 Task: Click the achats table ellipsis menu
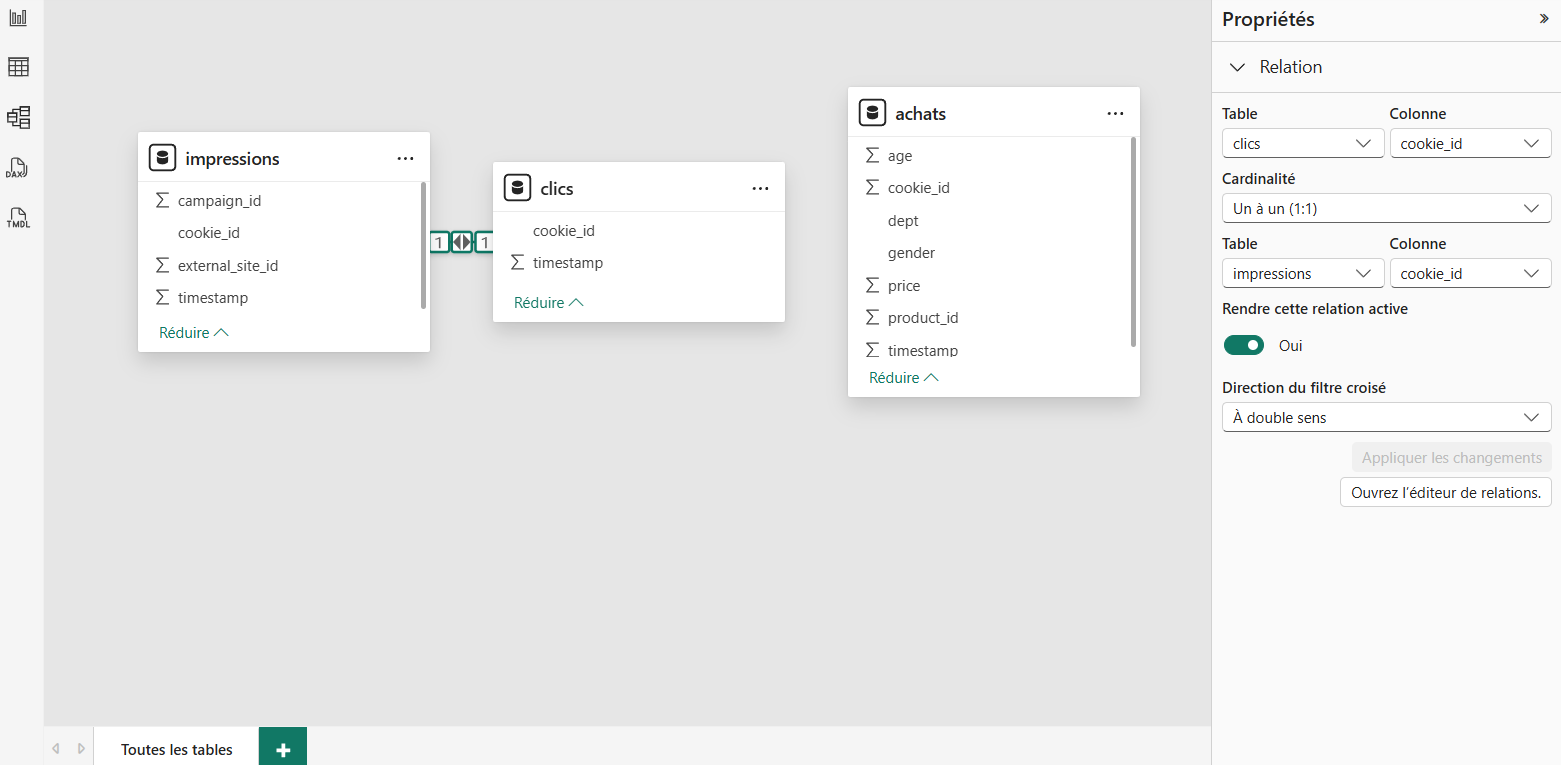click(x=1115, y=113)
